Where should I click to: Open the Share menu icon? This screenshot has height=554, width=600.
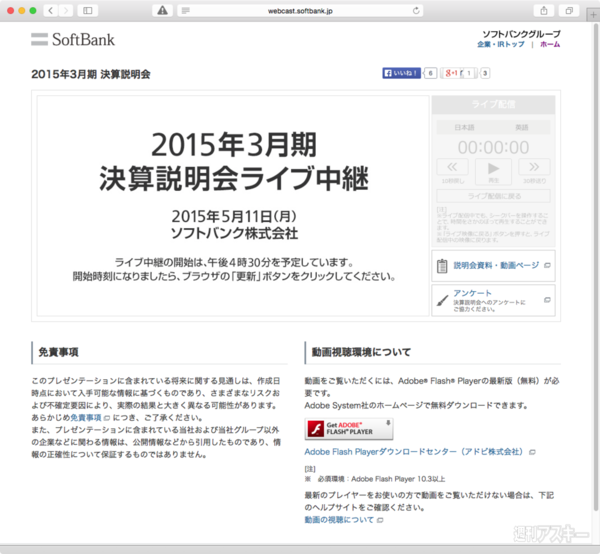544,11
